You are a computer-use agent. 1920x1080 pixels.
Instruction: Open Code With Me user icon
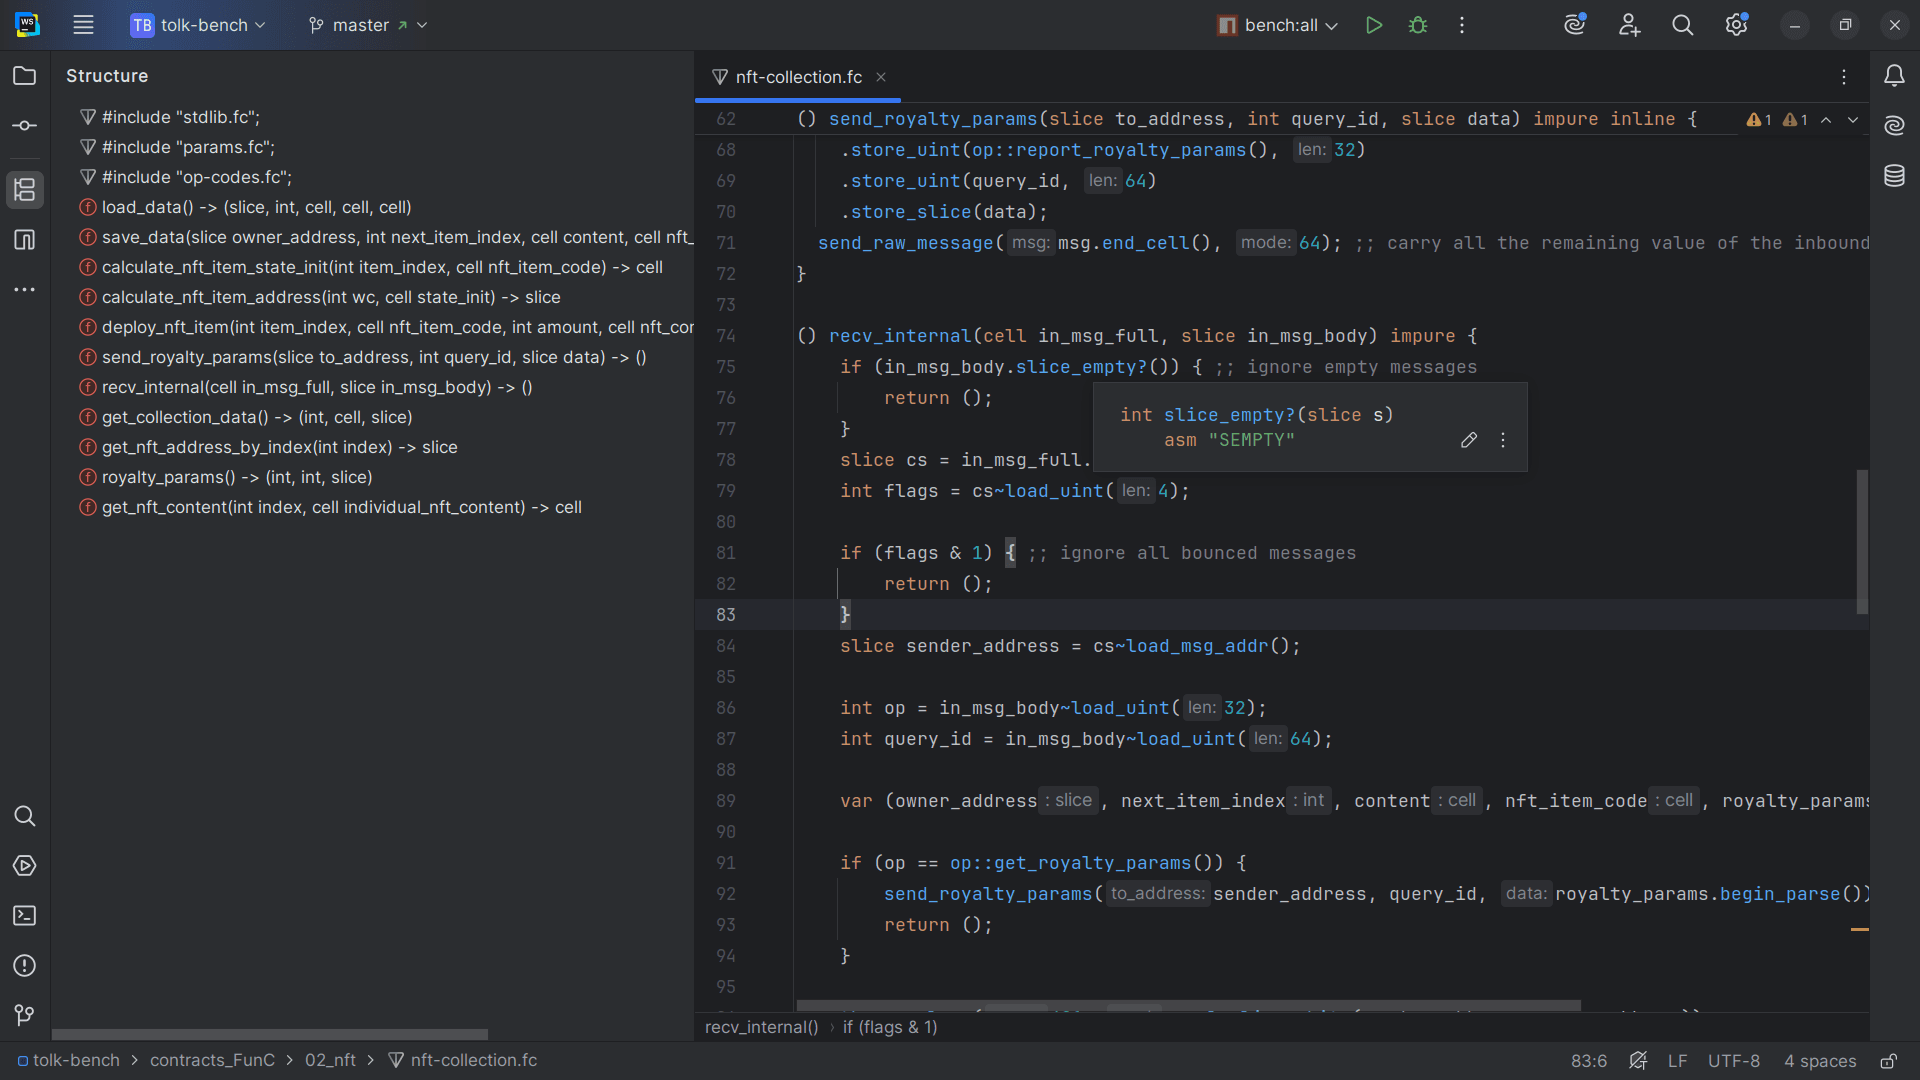1630,25
